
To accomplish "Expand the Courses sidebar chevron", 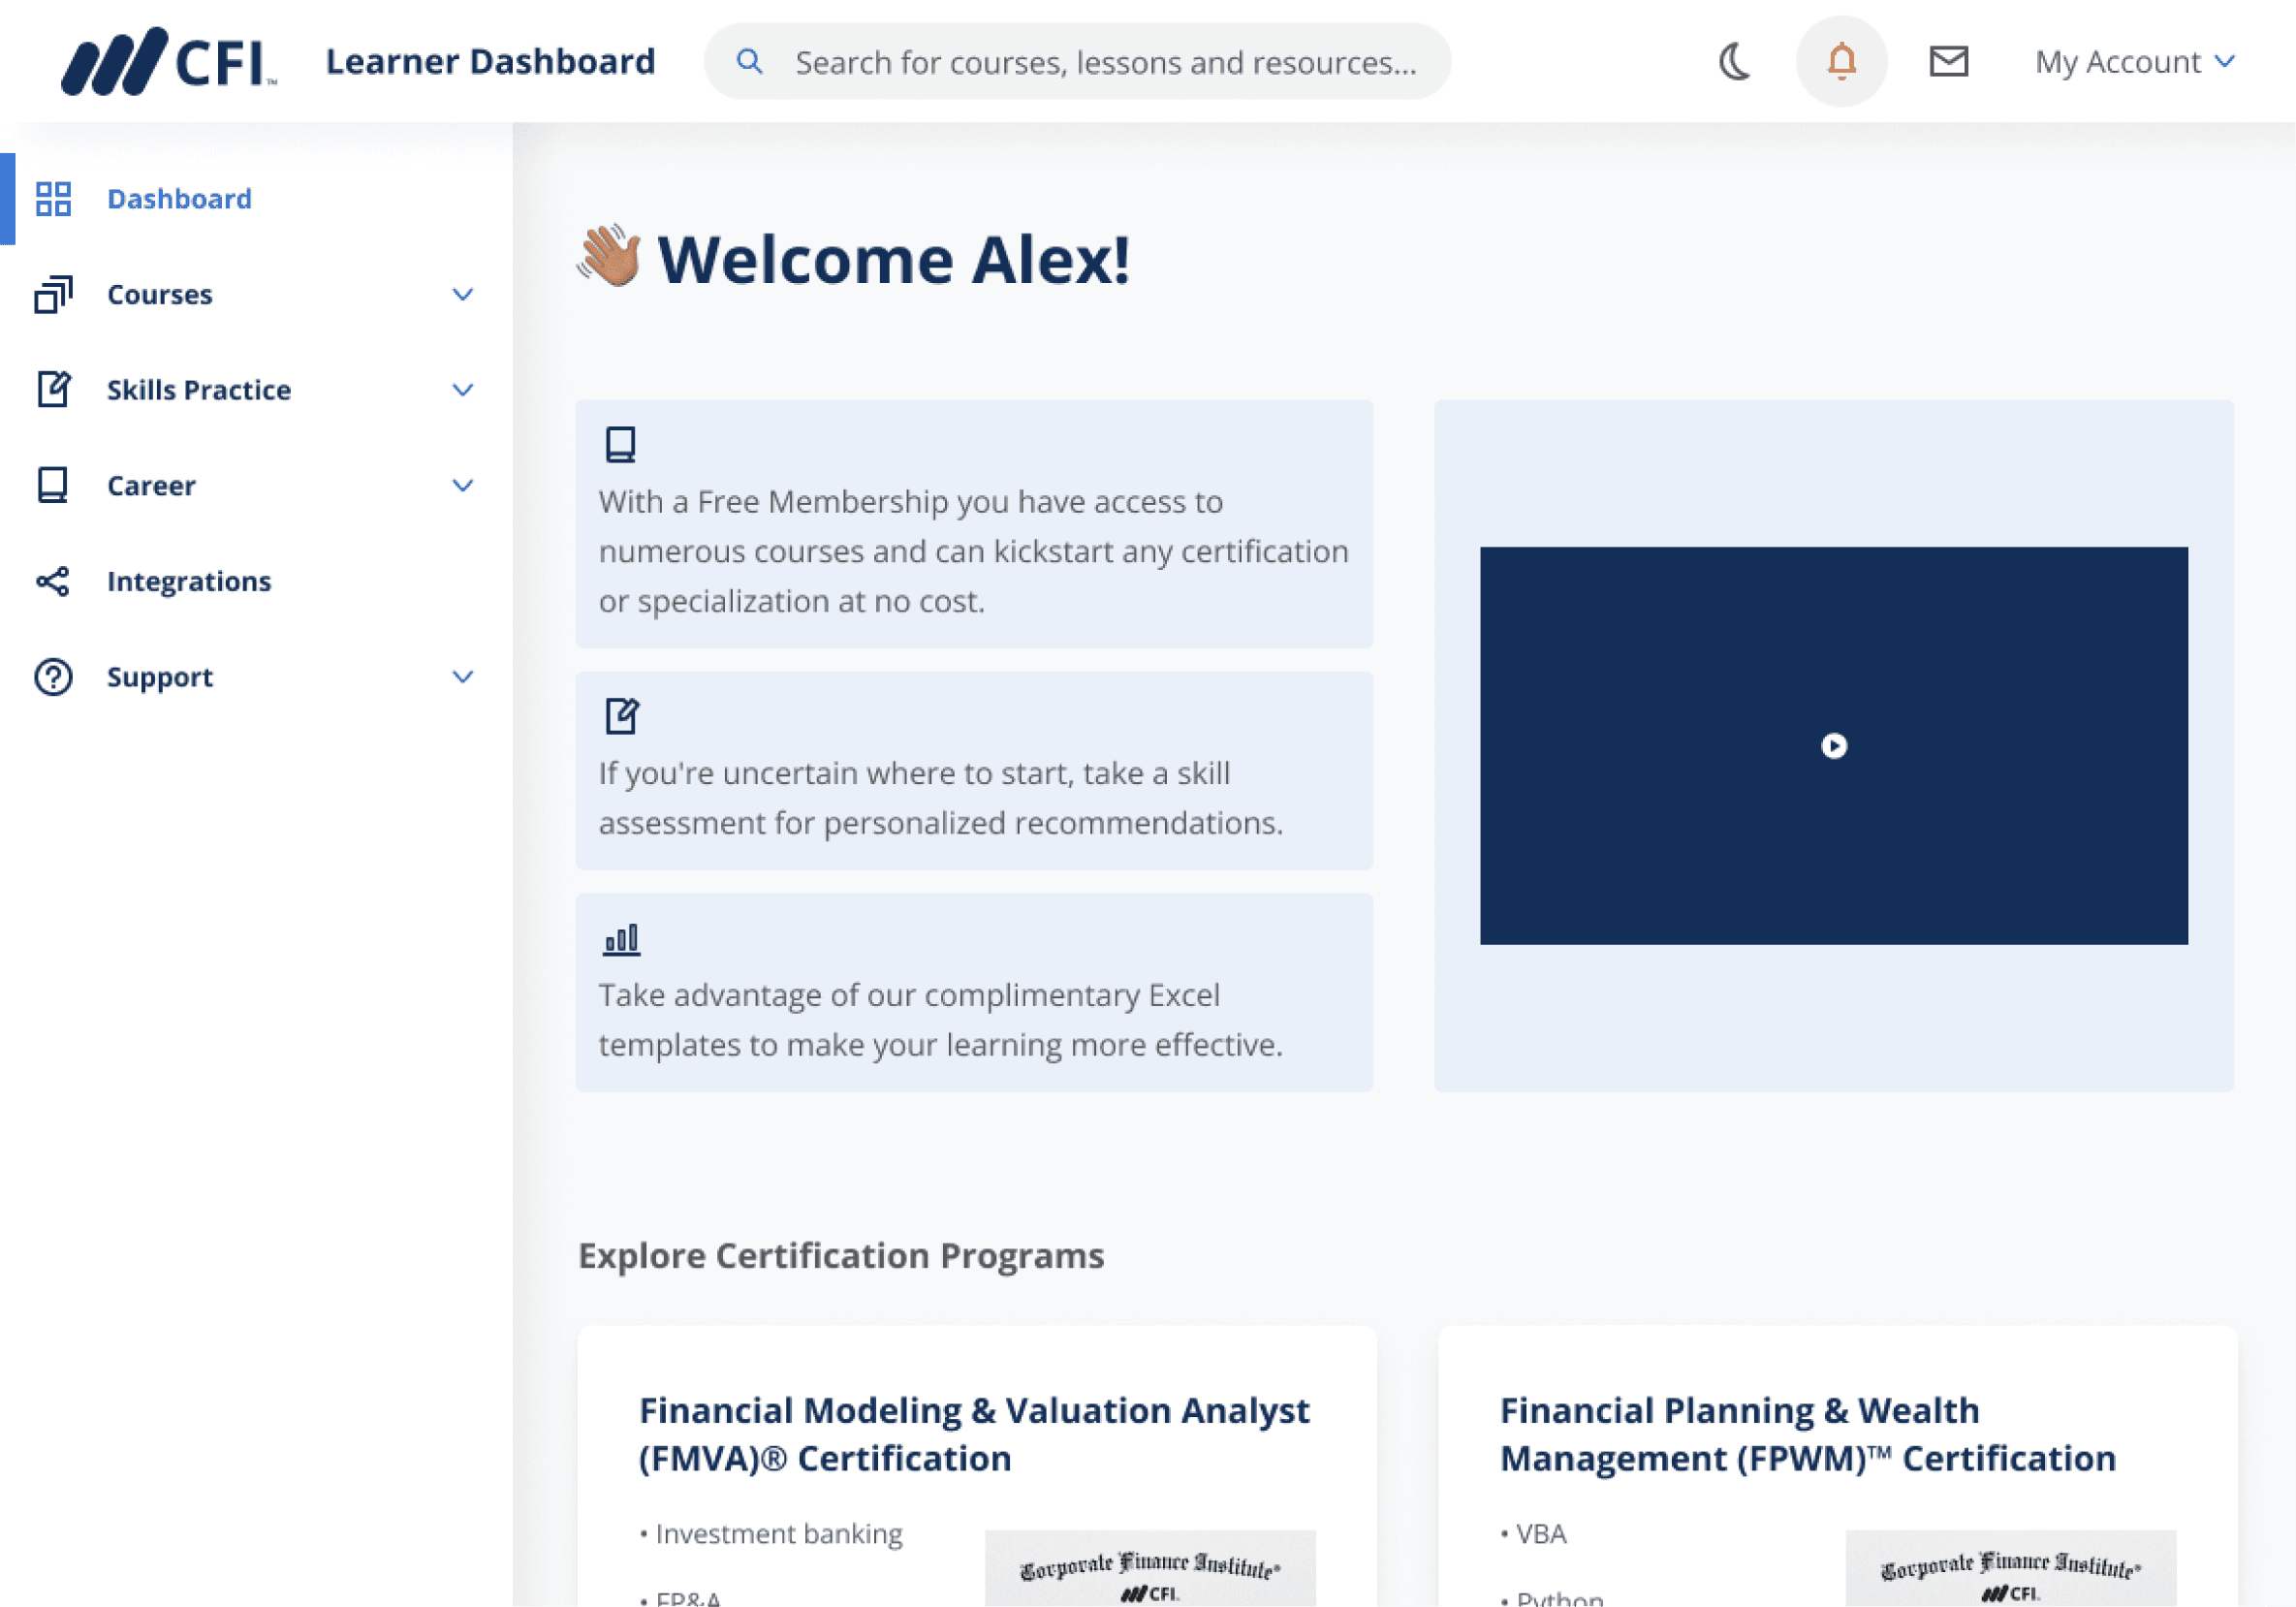I will (462, 294).
